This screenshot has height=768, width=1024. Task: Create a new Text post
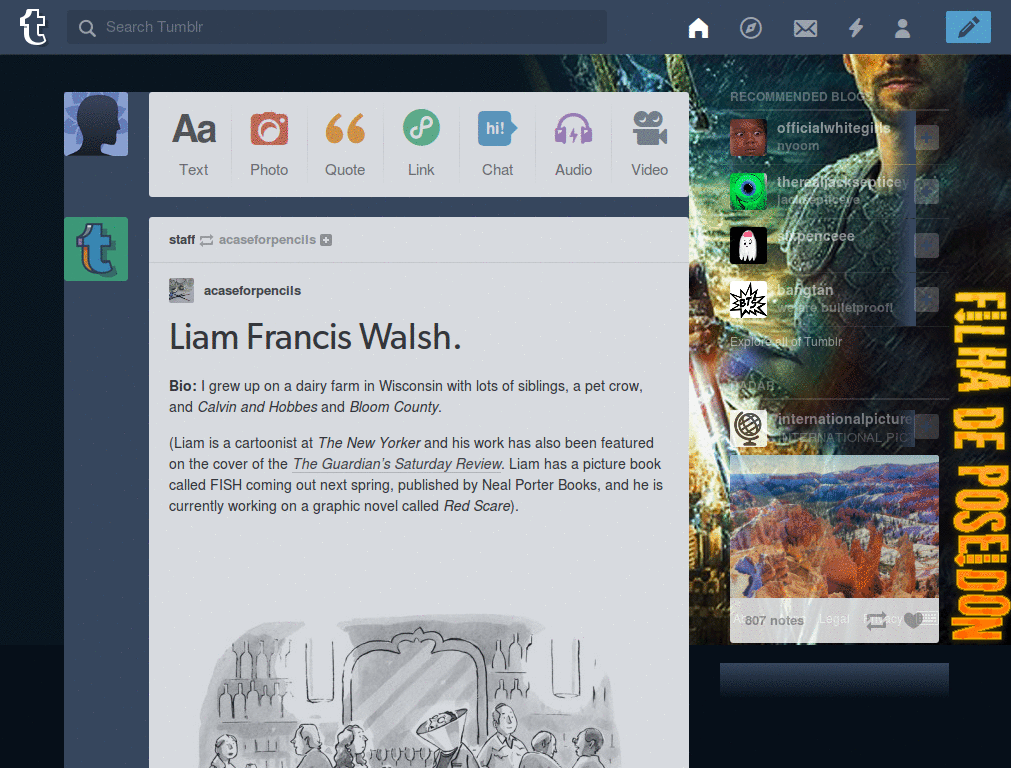point(194,144)
